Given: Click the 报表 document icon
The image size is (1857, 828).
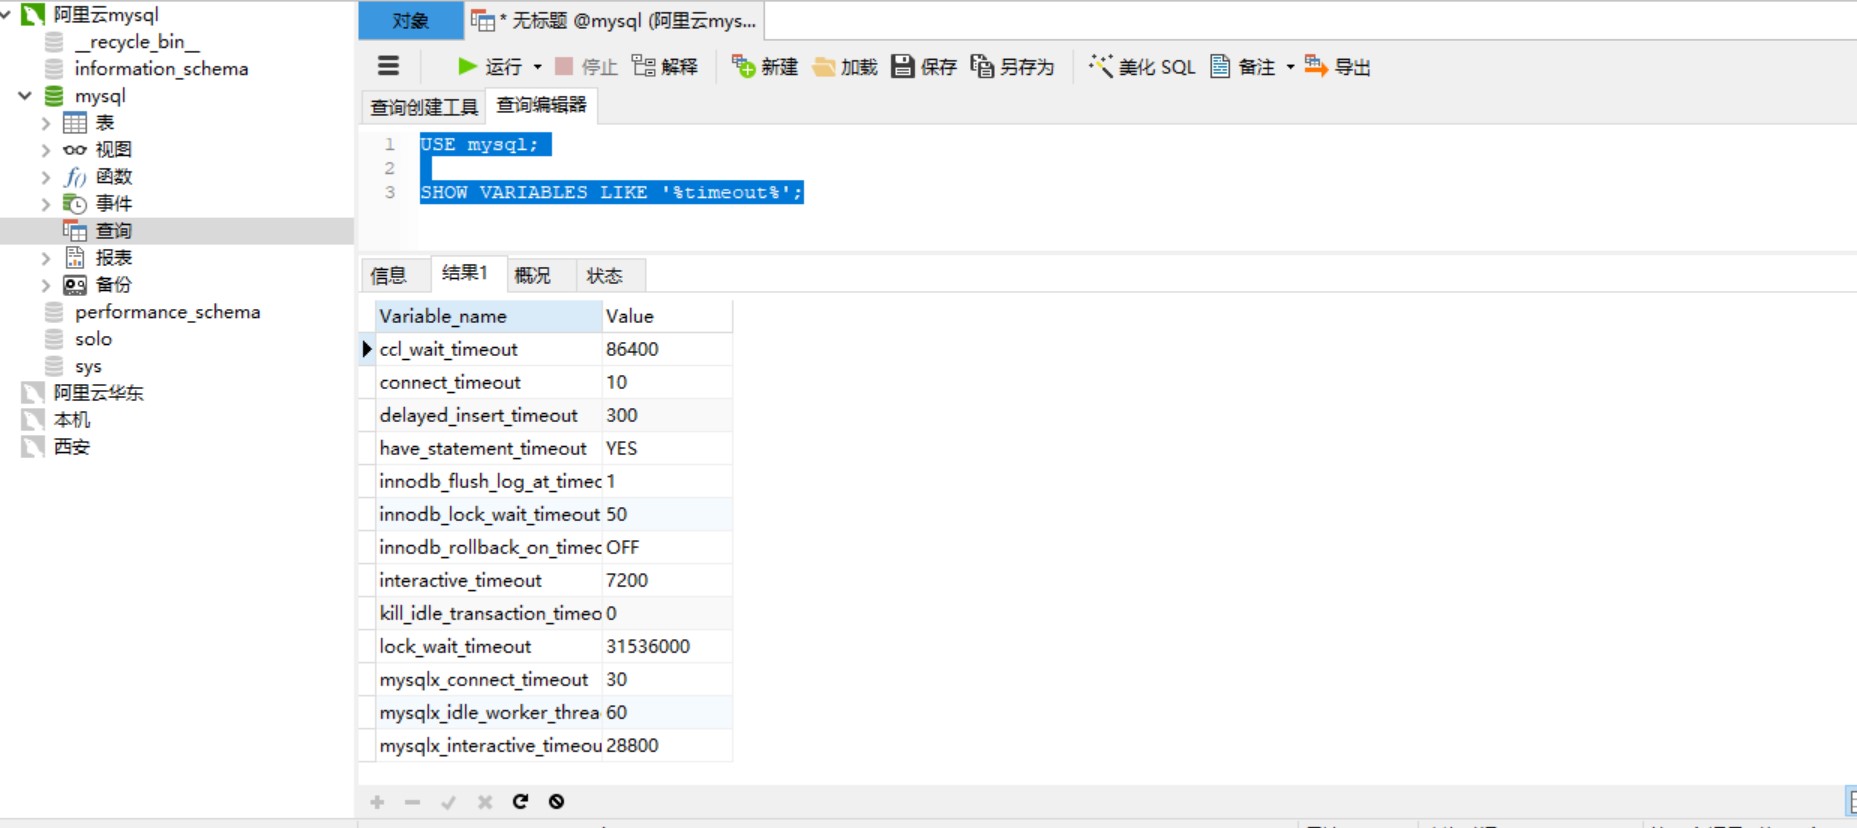Looking at the screenshot, I should point(75,258).
